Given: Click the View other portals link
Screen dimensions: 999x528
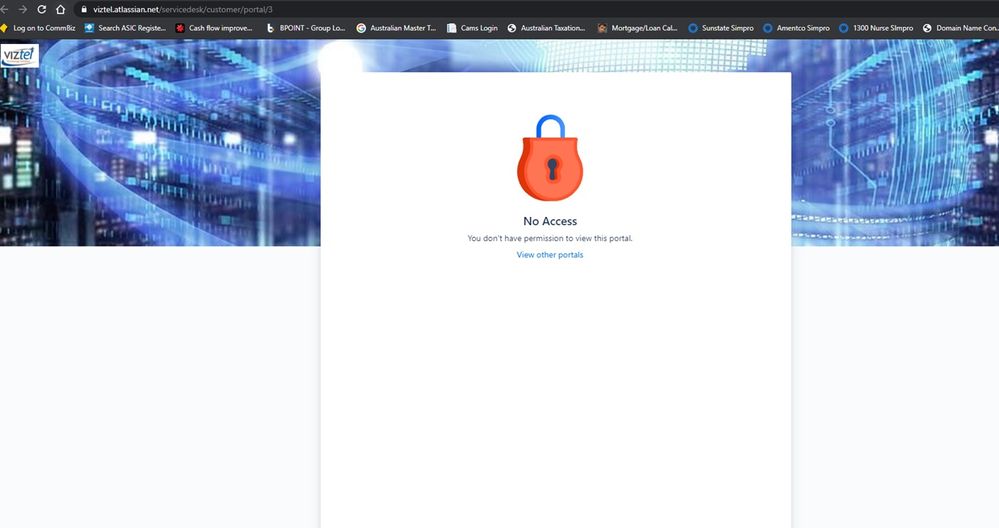Looking at the screenshot, I should (x=550, y=255).
